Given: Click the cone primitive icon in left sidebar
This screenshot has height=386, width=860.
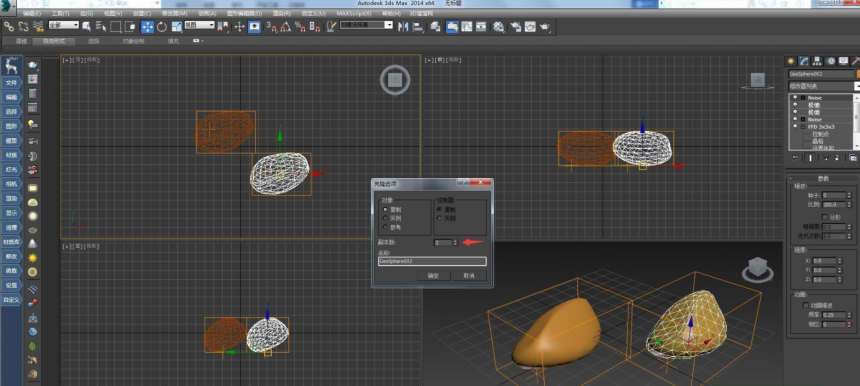Looking at the screenshot, I should [x=33, y=243].
